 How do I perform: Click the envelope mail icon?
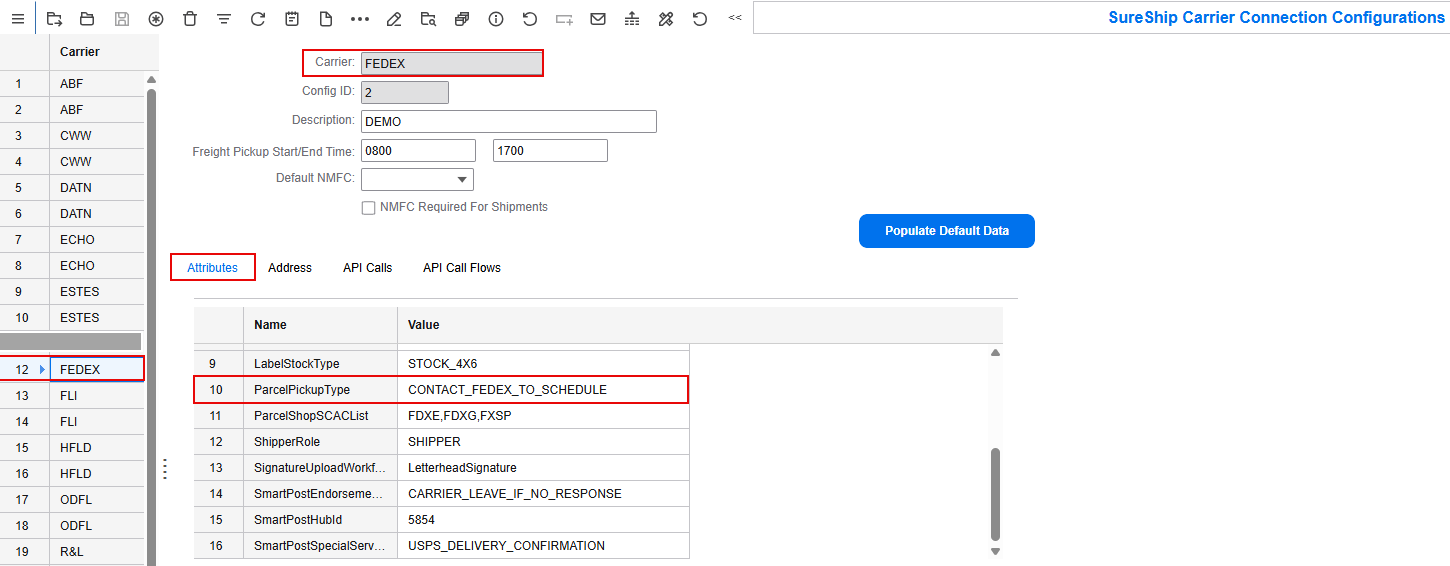(x=598, y=19)
